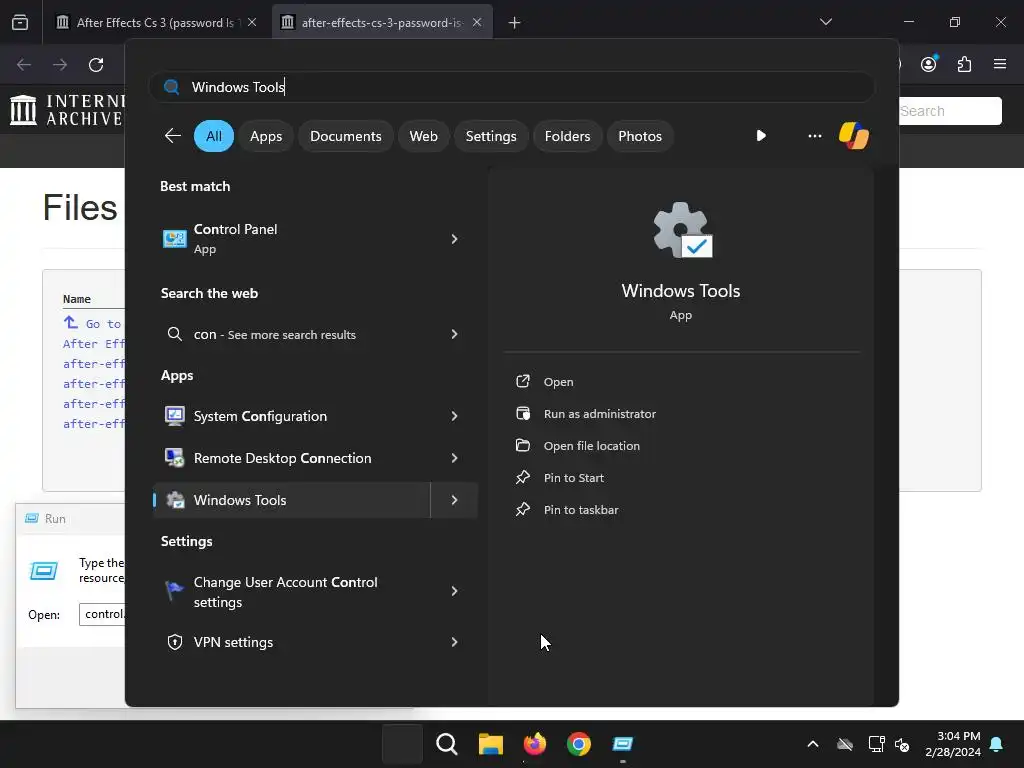Open Firefox from taskbar
The width and height of the screenshot is (1024, 768).
pos(535,744)
